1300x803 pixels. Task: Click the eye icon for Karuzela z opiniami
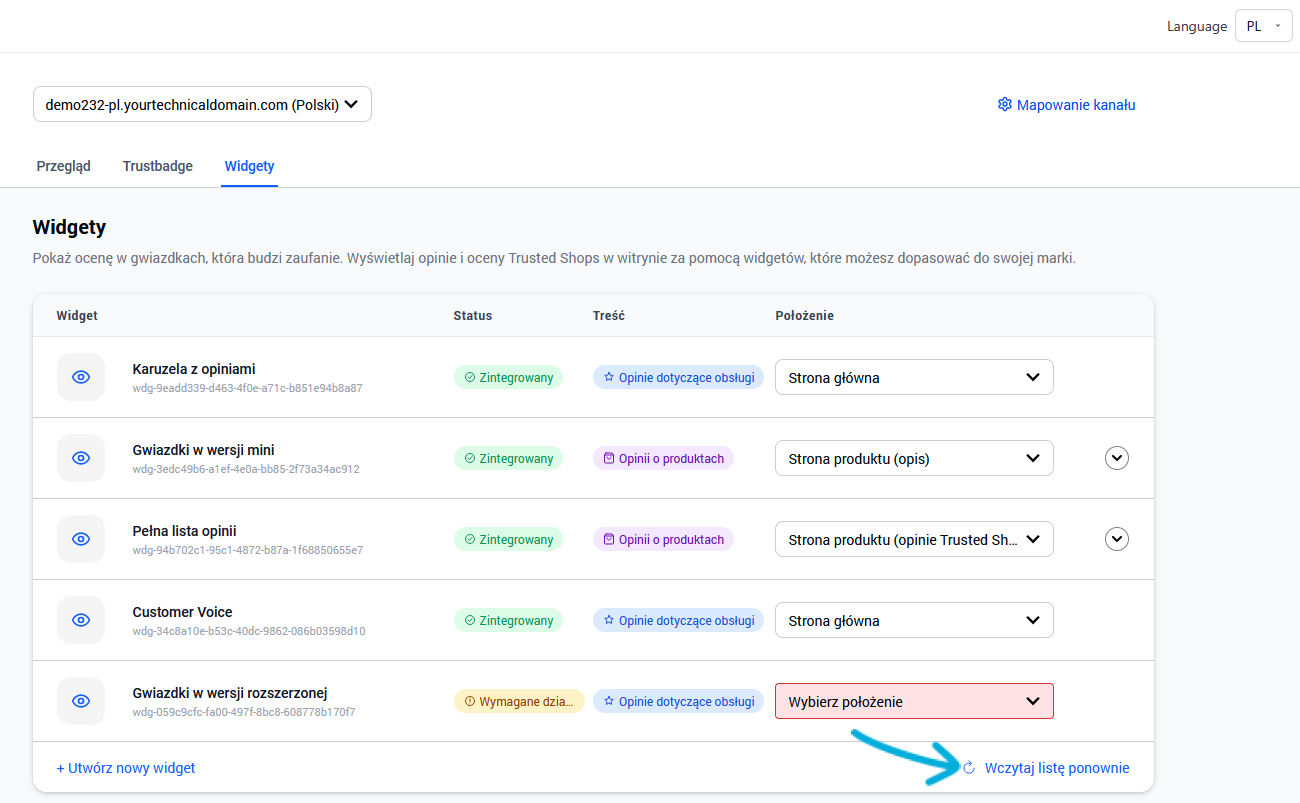(81, 377)
